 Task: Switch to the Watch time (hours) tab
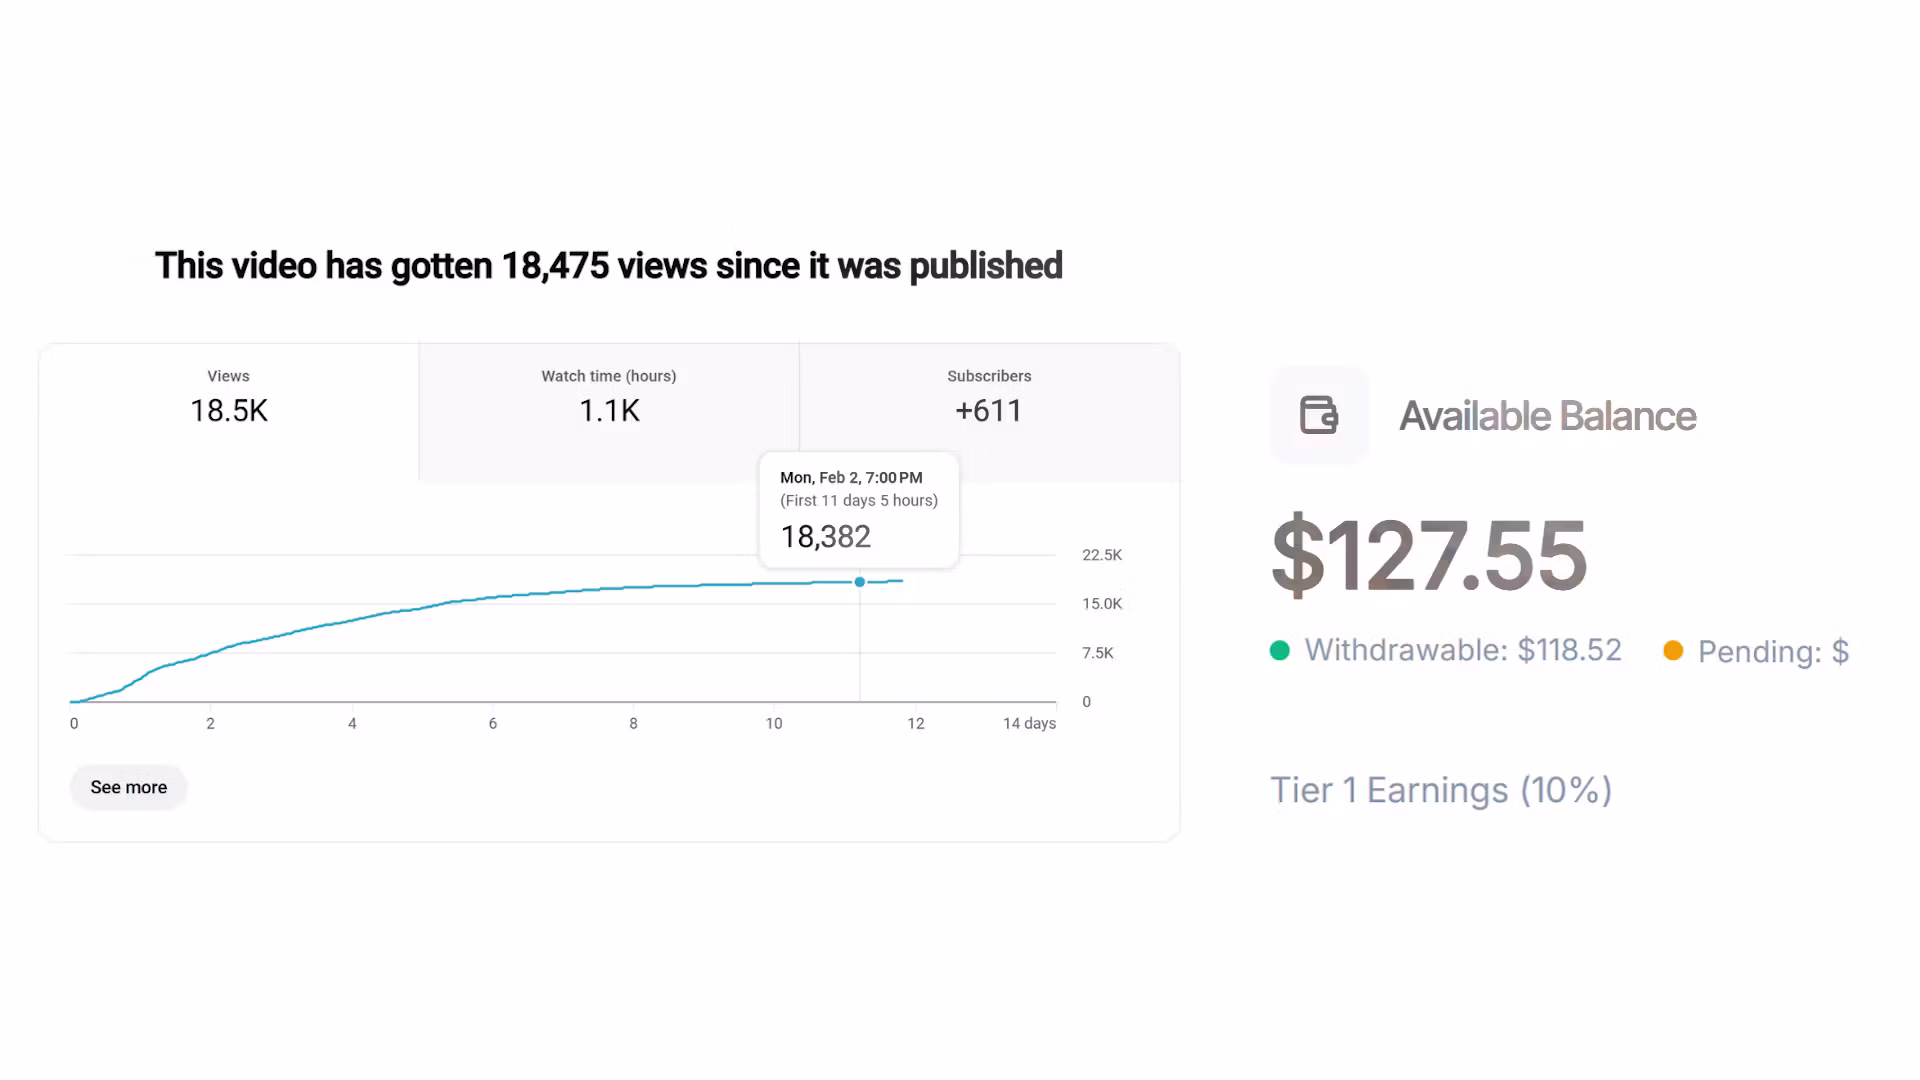pos(609,412)
